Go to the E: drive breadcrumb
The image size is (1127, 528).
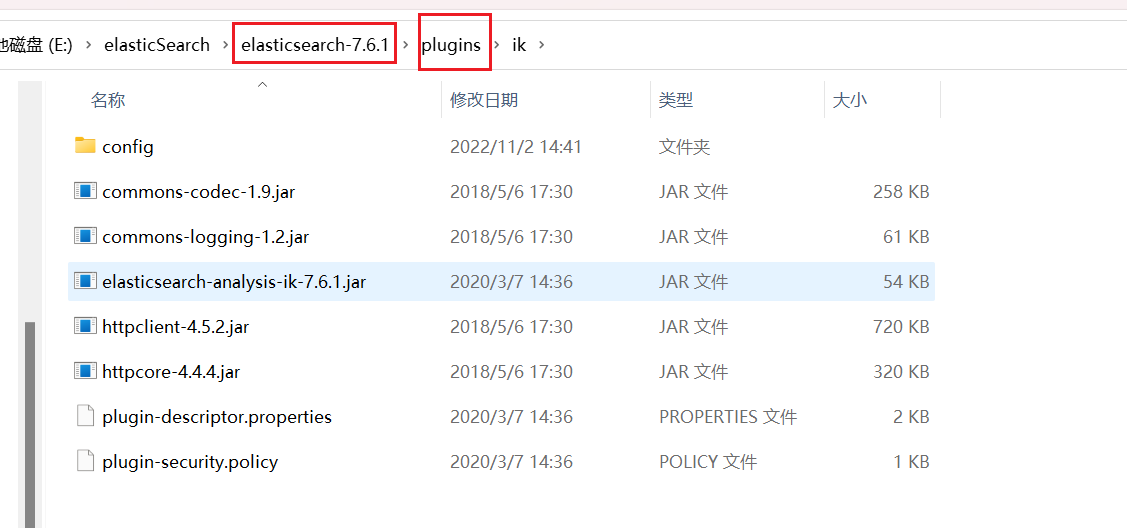[36, 45]
